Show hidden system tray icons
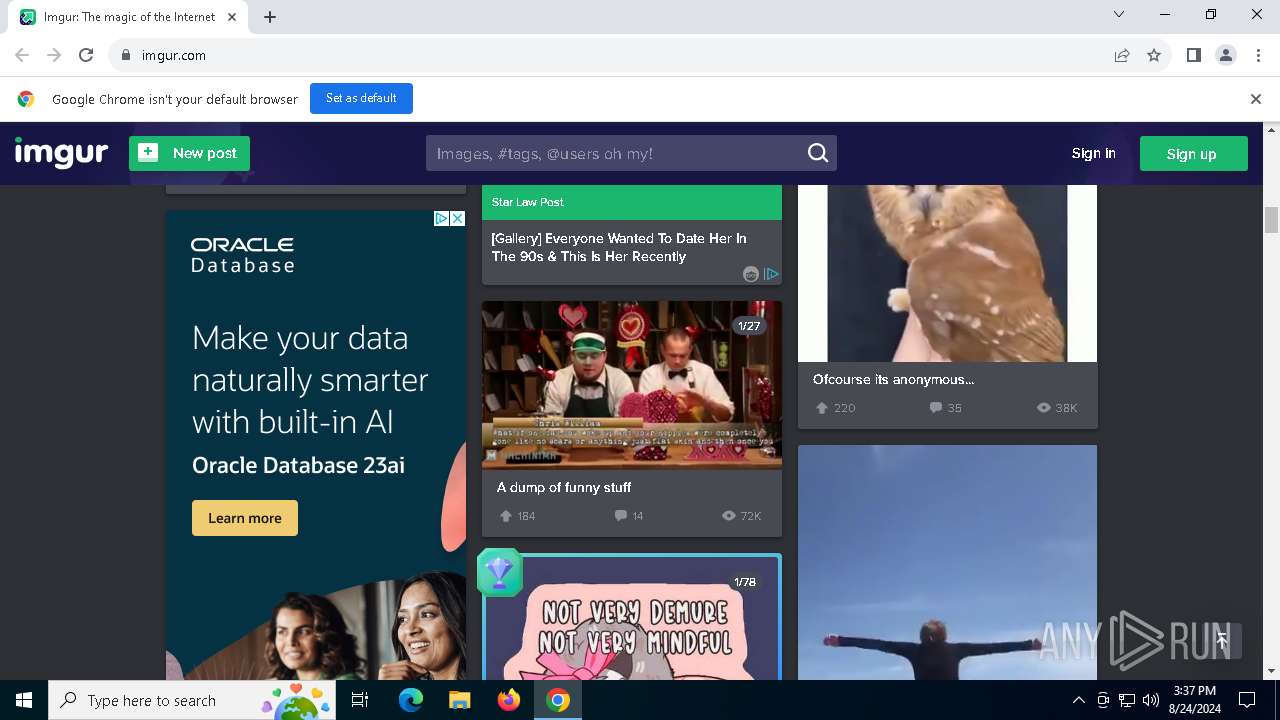 1078,700
